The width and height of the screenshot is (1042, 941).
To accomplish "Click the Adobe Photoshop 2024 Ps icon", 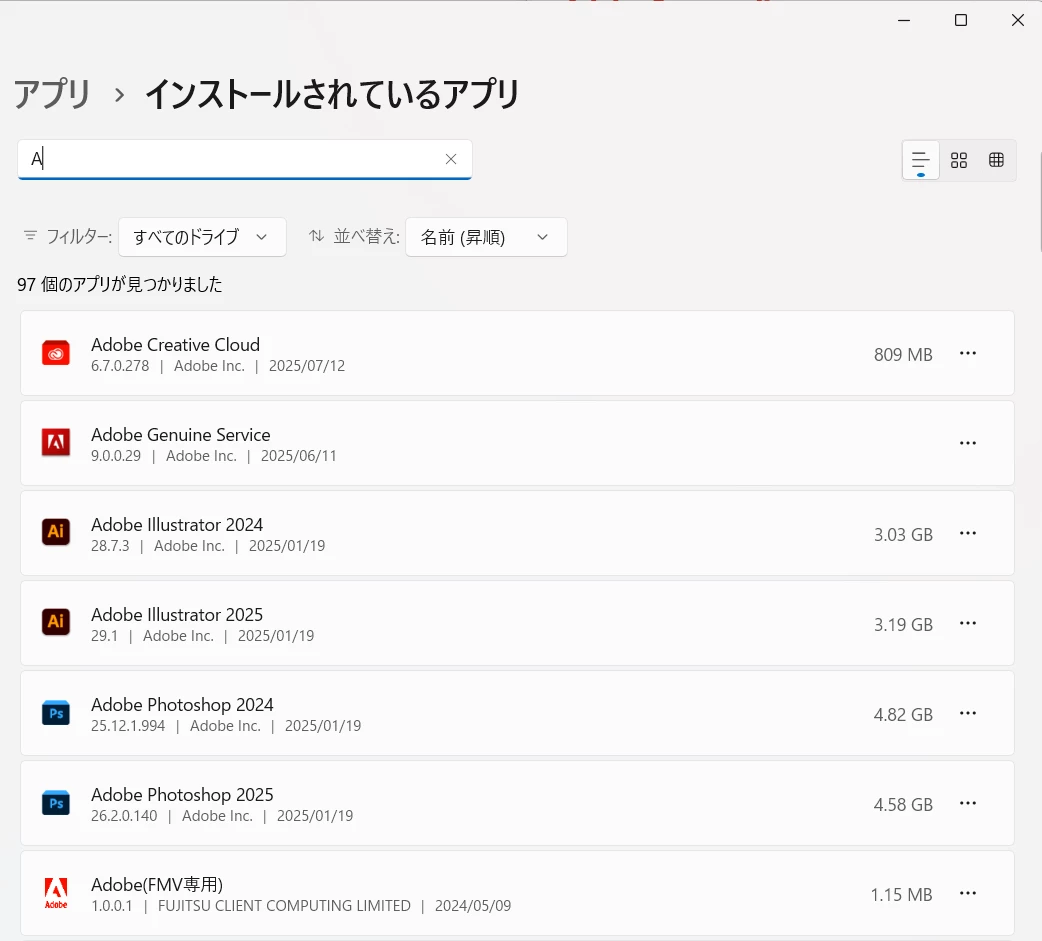I will click(56, 713).
